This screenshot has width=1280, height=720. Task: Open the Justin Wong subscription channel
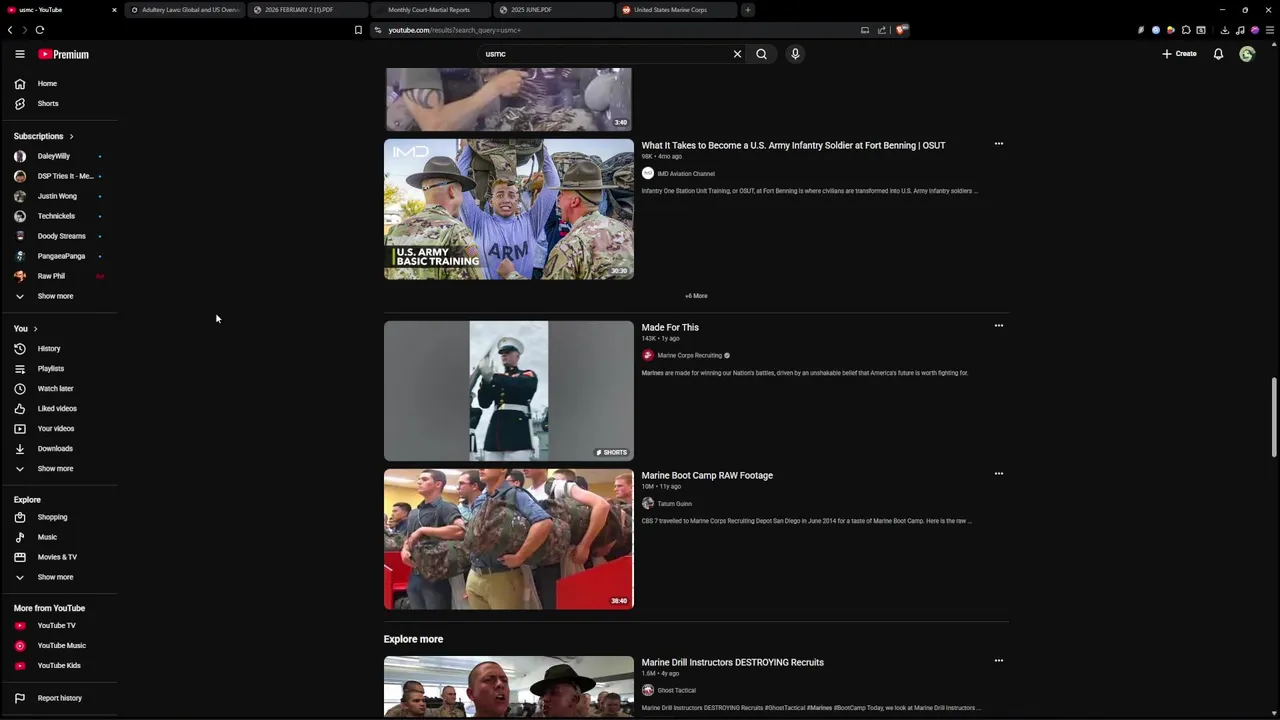click(57, 196)
